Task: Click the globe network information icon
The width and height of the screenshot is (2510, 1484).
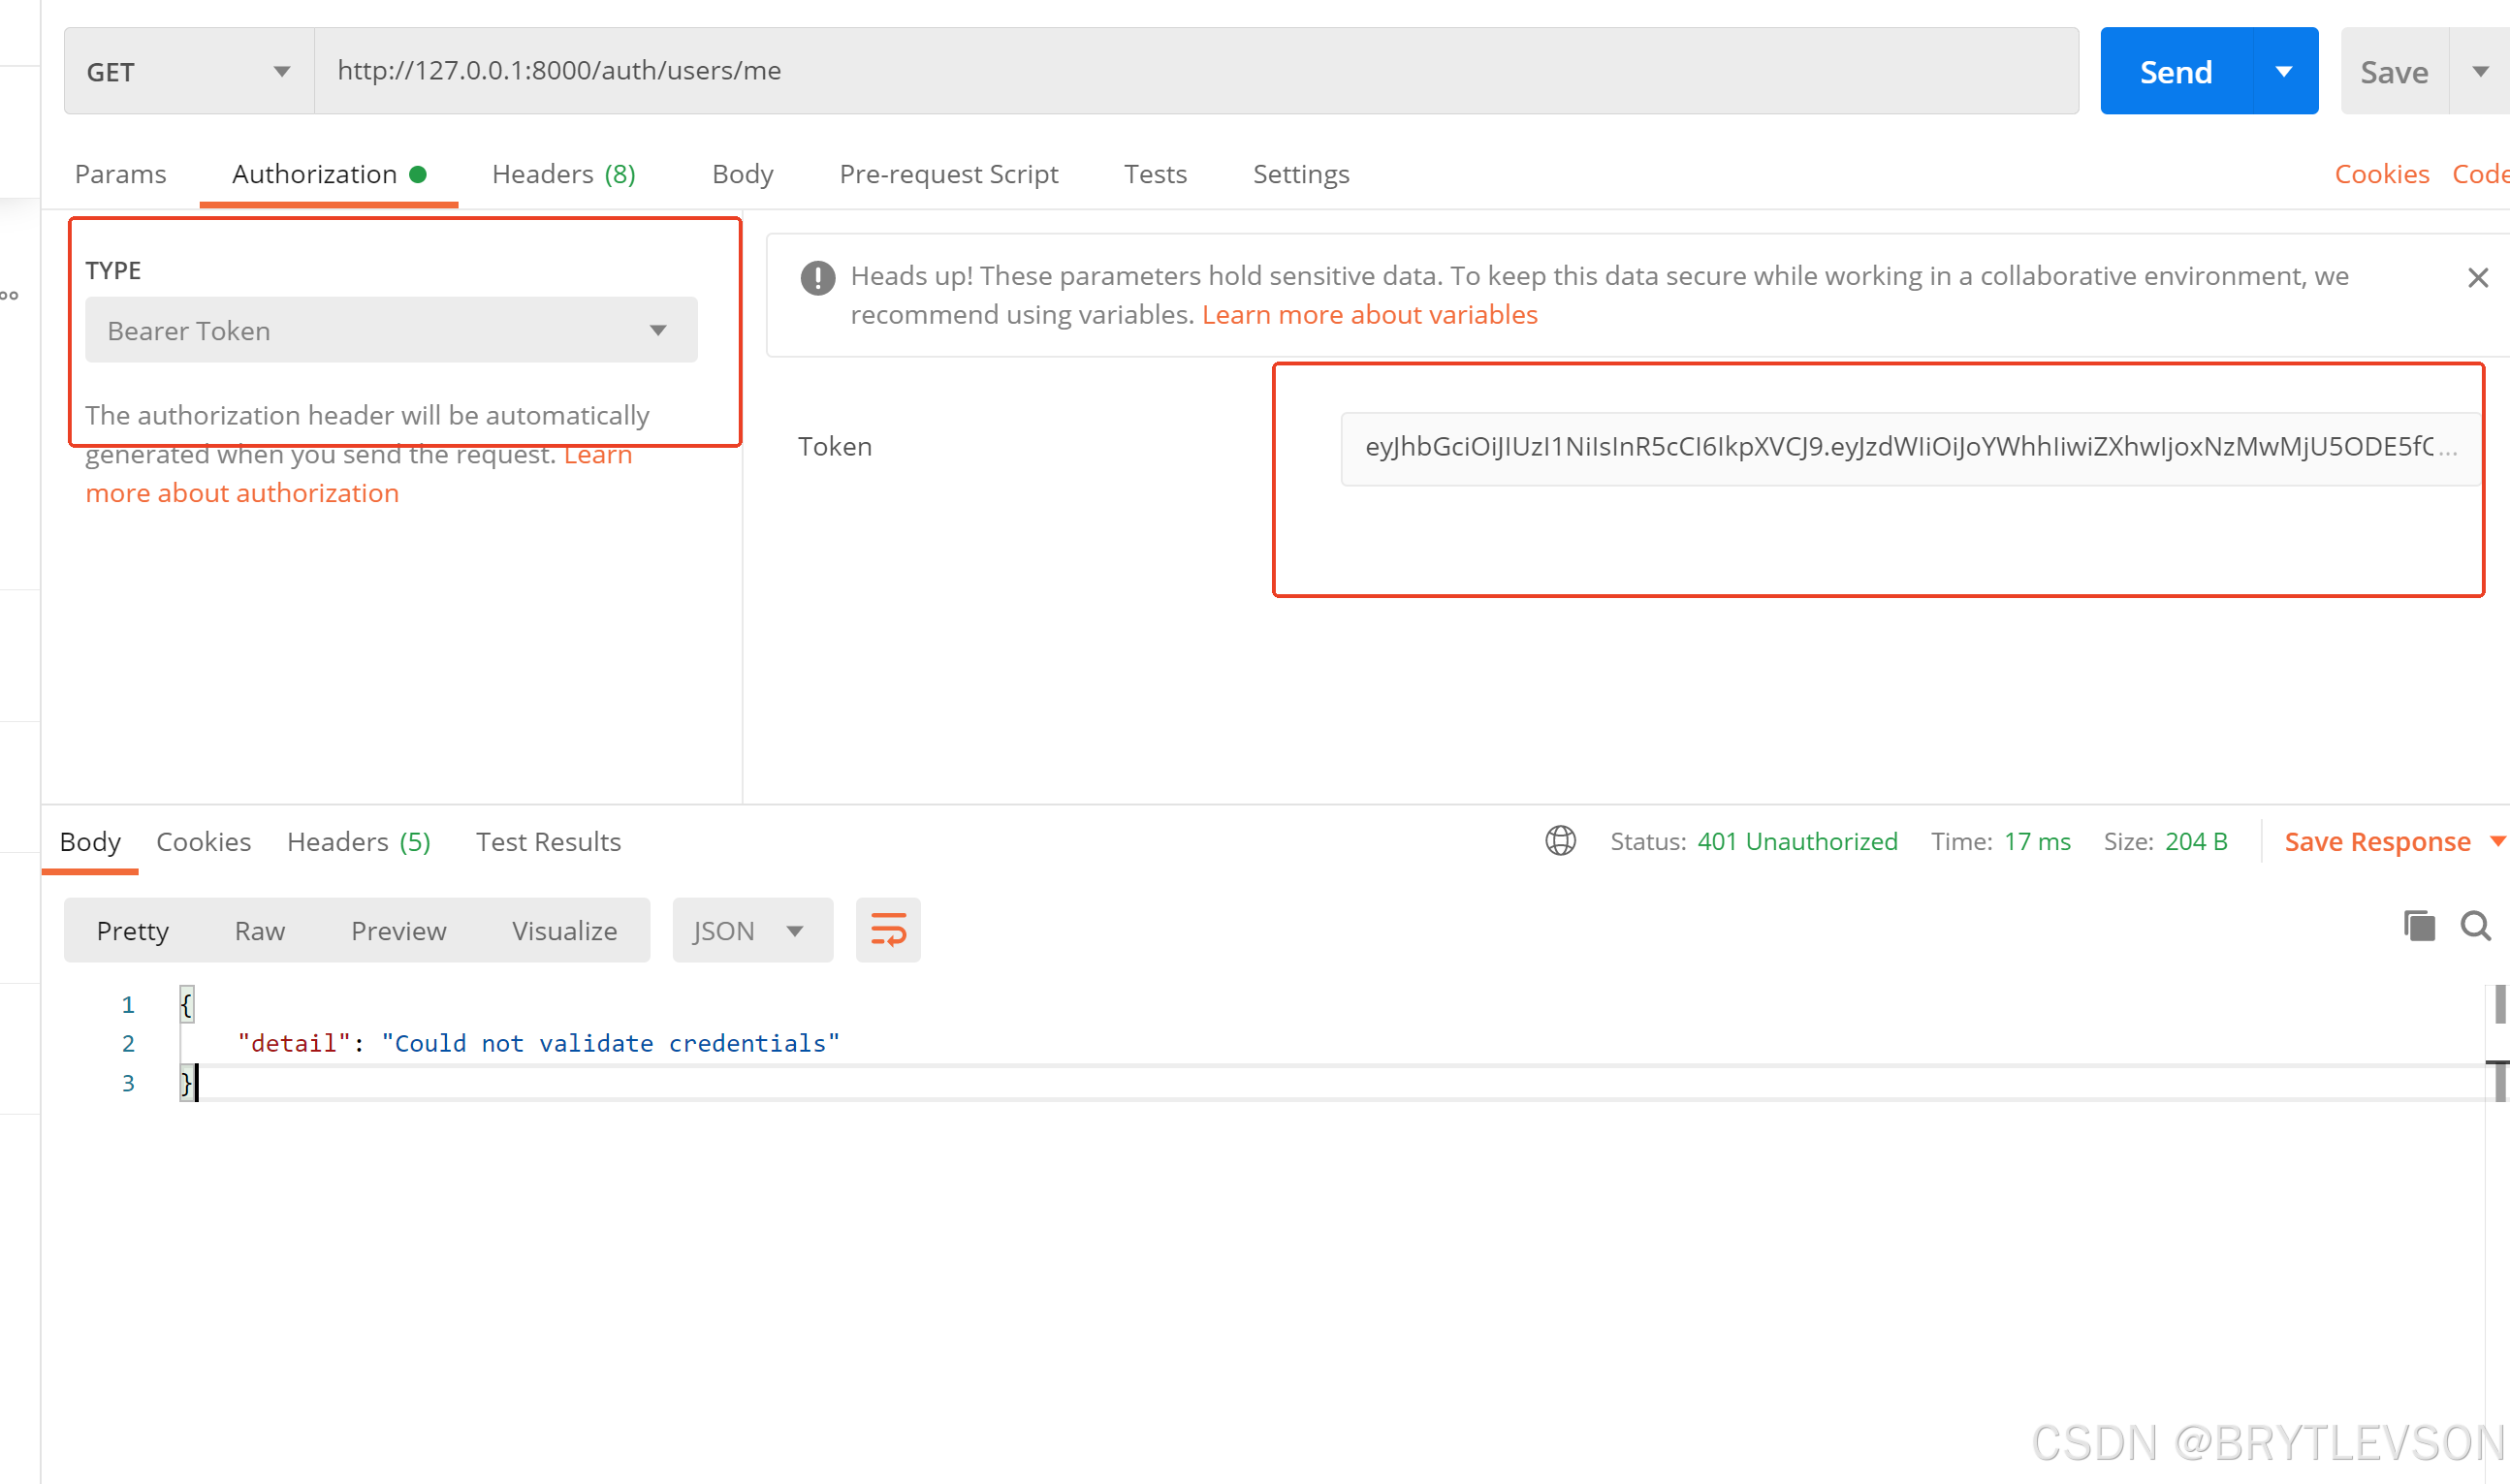Action: click(1559, 841)
